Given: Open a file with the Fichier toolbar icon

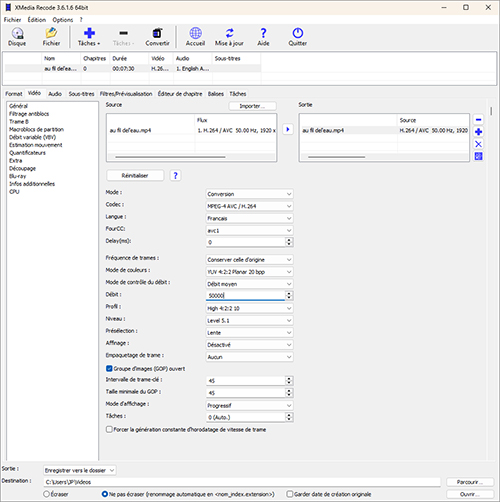Looking at the screenshot, I should tap(51, 37).
